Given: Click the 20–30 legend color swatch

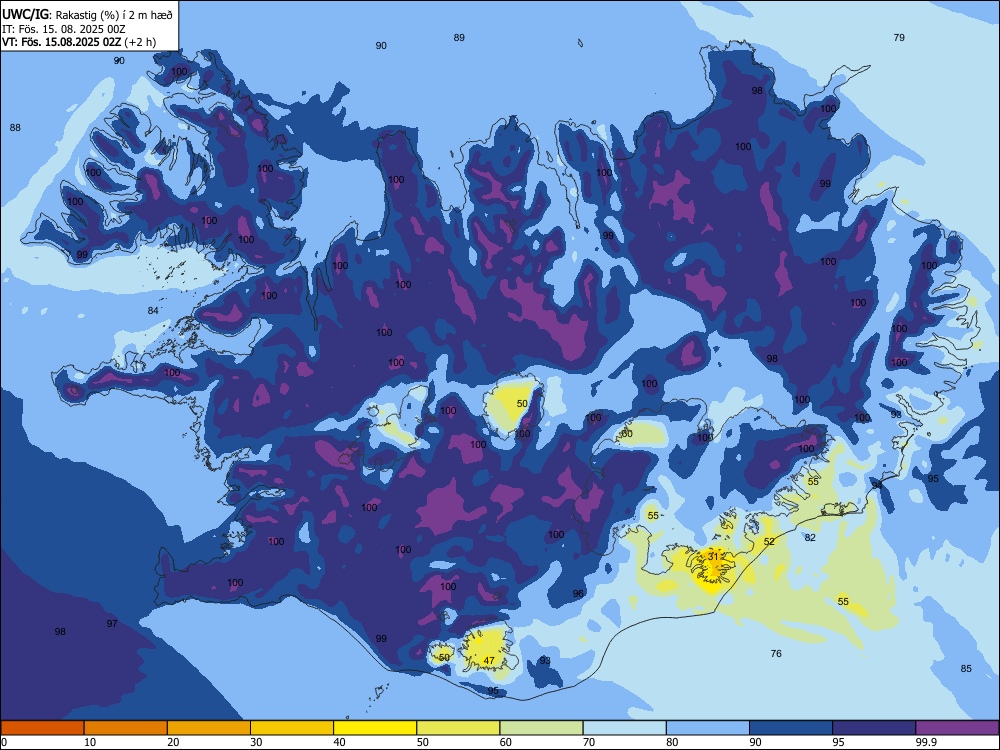Looking at the screenshot, I should click(x=209, y=728).
